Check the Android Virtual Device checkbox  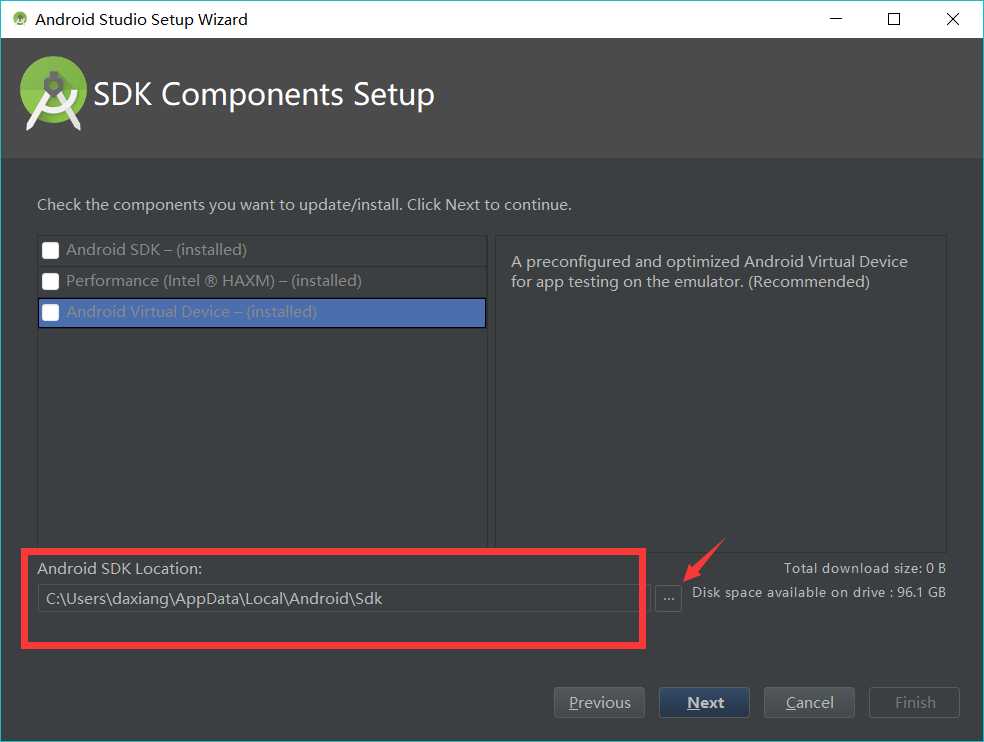tap(50, 312)
